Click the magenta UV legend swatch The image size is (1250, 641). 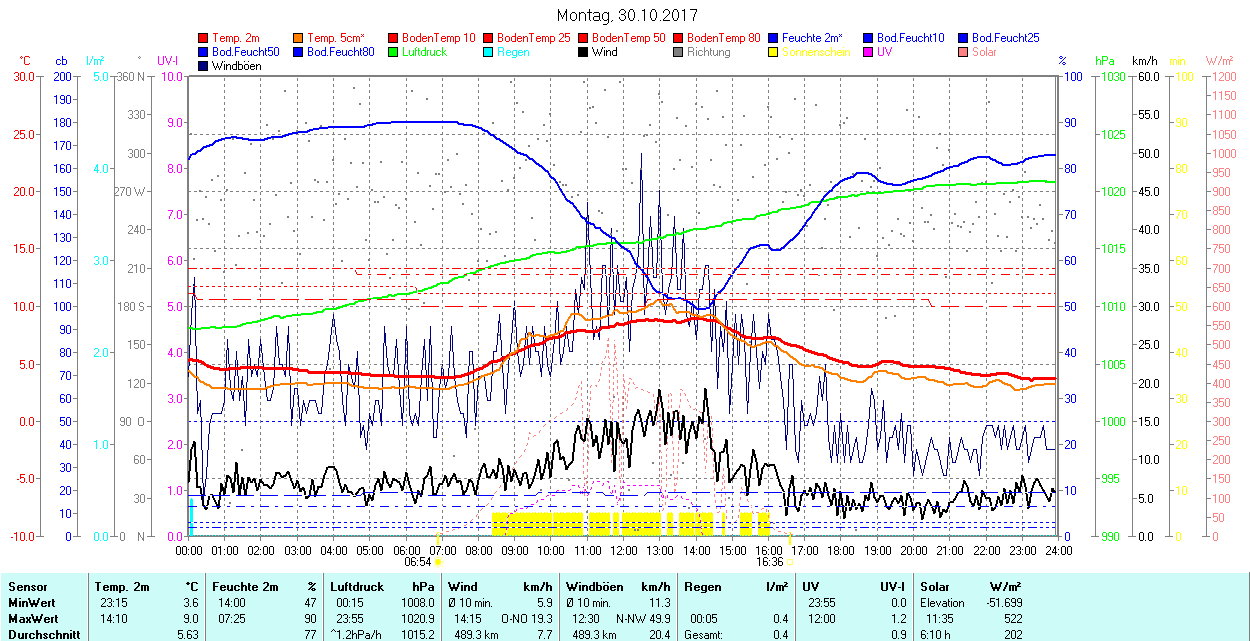[x=869, y=52]
